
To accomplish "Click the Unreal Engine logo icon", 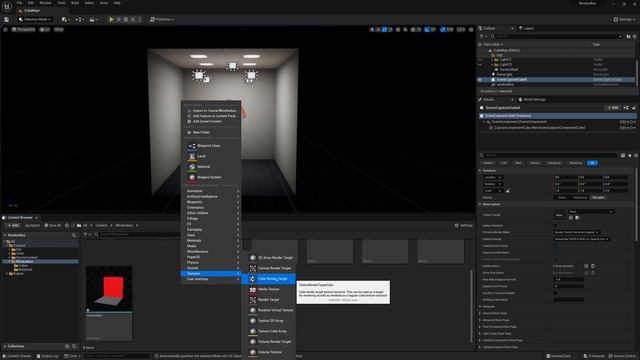I will (7, 7).
